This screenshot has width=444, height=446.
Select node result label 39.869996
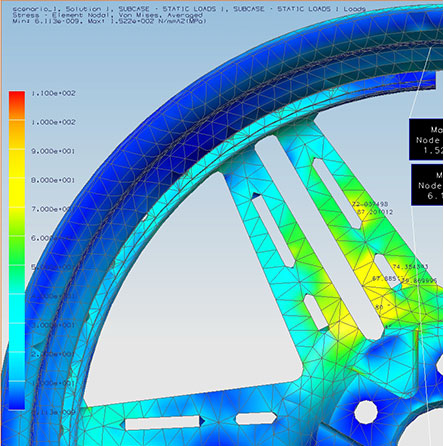419,281
